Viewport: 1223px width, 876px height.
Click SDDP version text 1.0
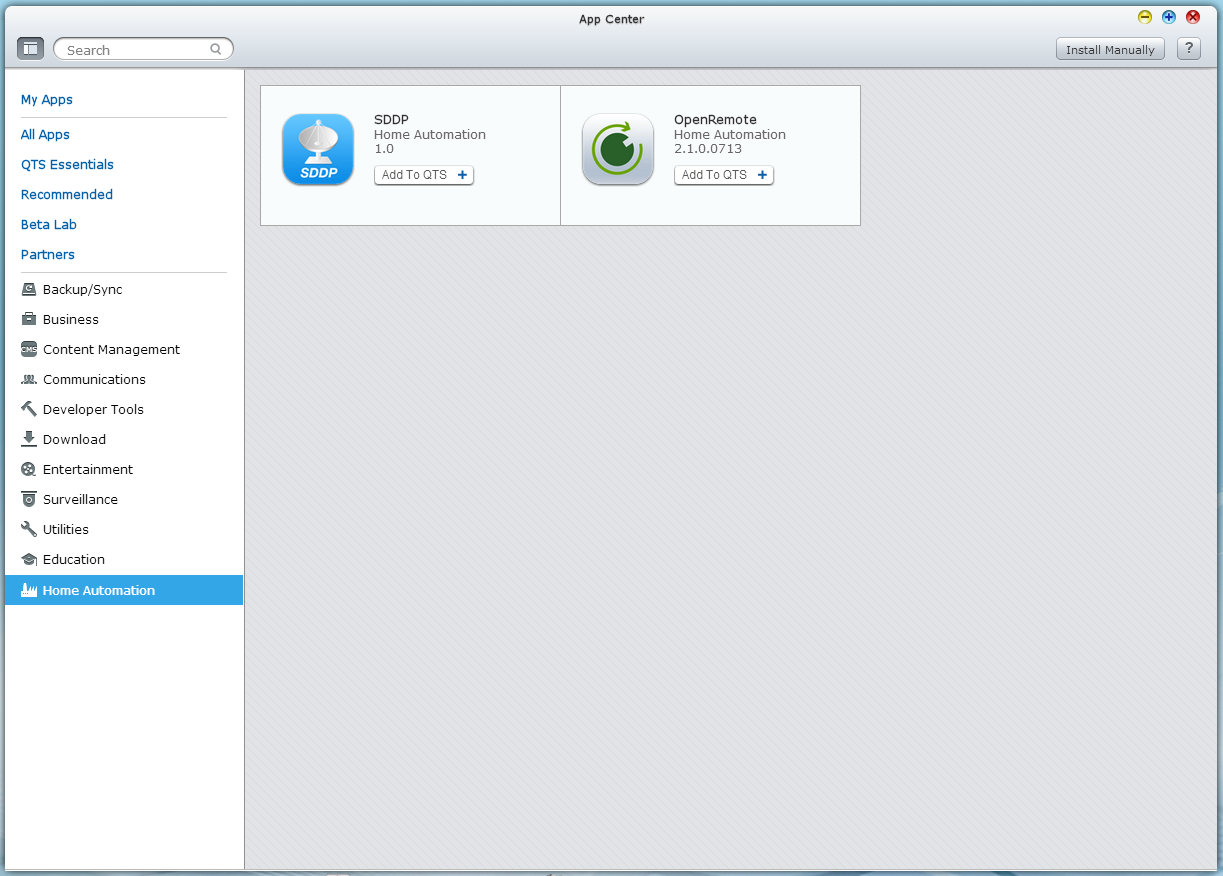click(384, 148)
